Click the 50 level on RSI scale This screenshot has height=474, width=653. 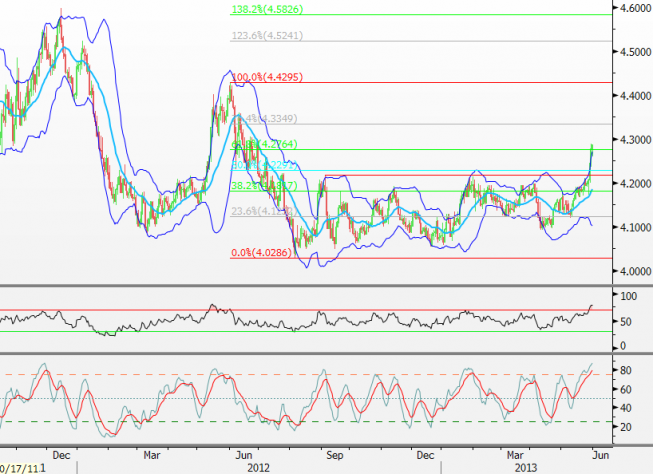626,321
